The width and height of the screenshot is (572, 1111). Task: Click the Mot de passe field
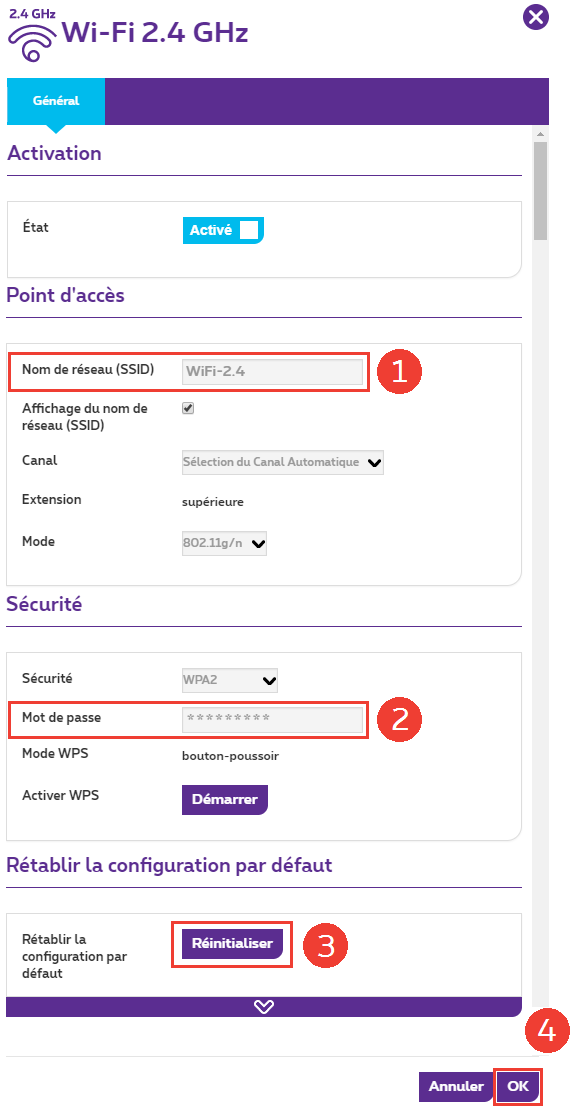pyautogui.click(x=272, y=719)
